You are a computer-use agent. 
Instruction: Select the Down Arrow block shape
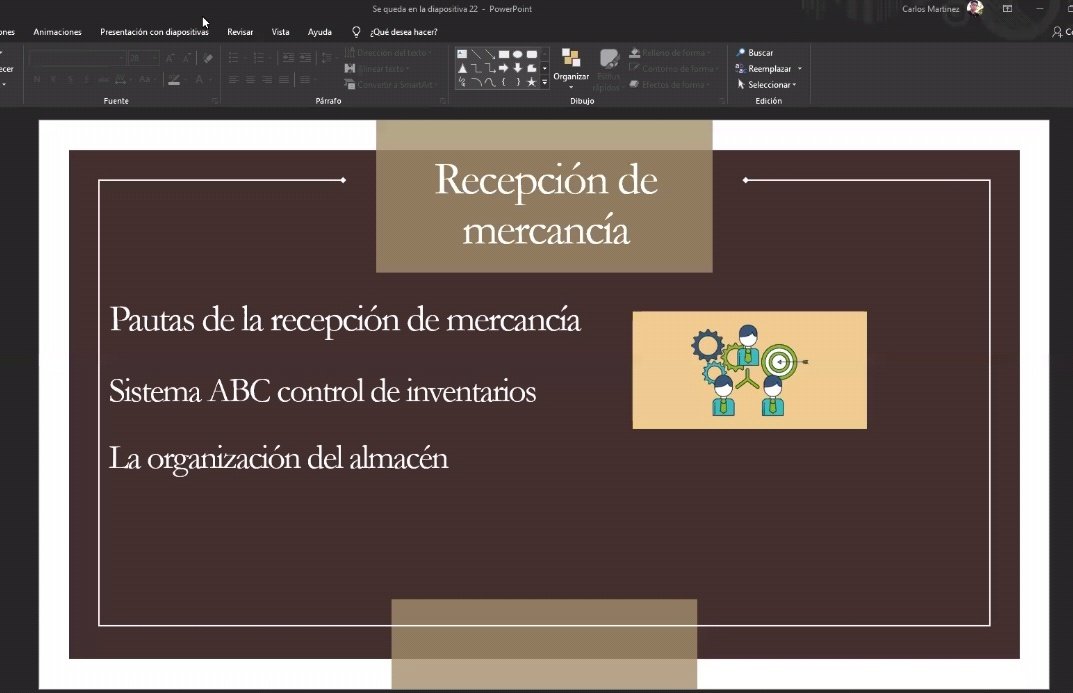[x=517, y=68]
